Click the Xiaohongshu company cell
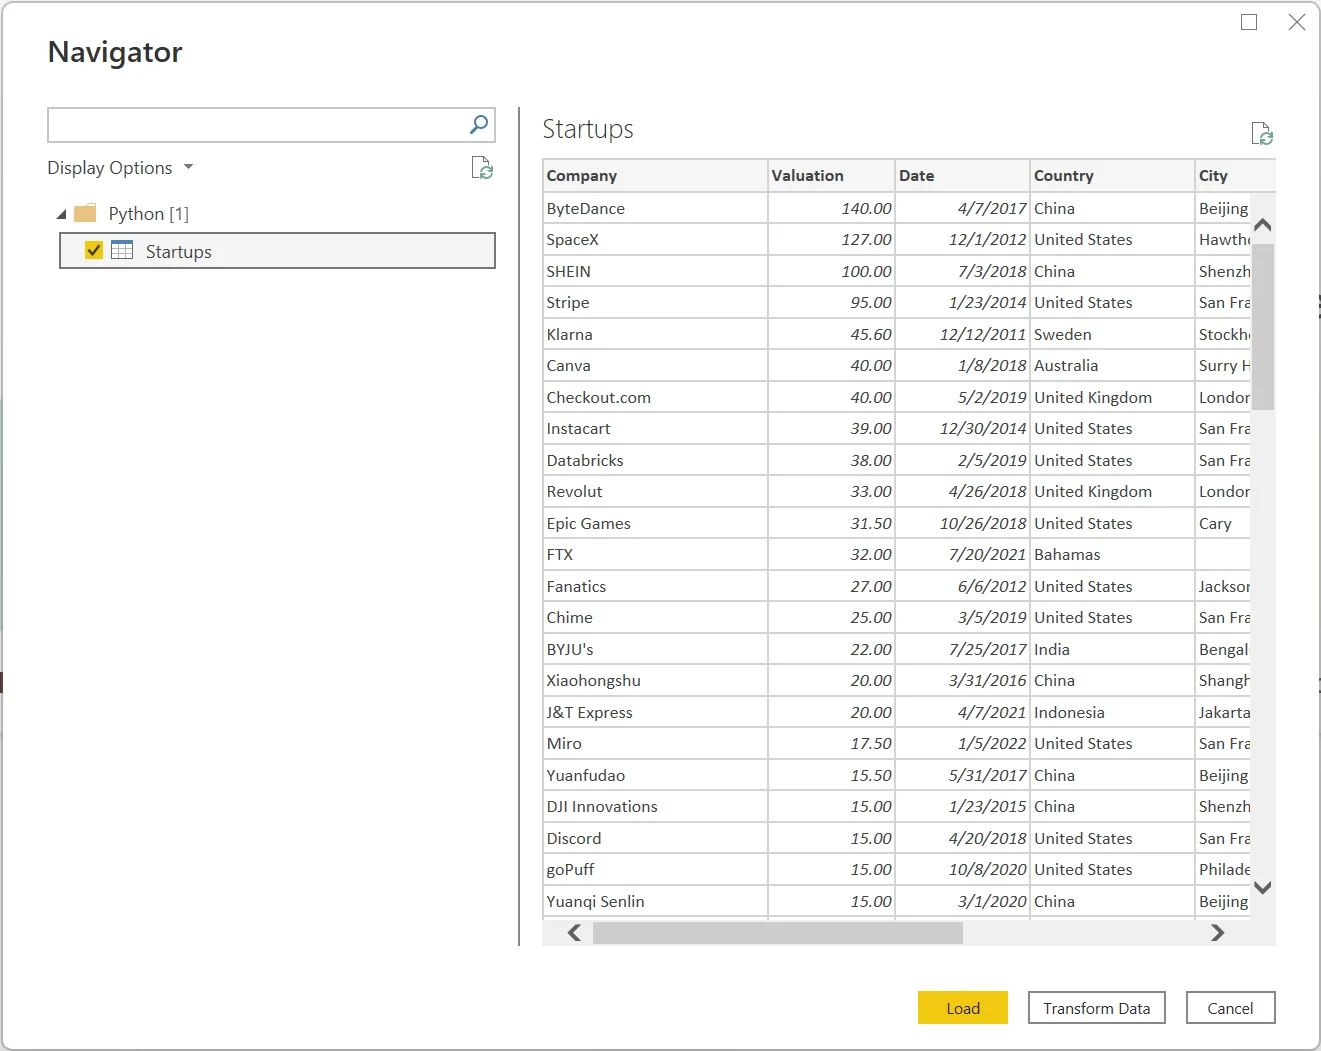The image size is (1321, 1051). coord(655,681)
